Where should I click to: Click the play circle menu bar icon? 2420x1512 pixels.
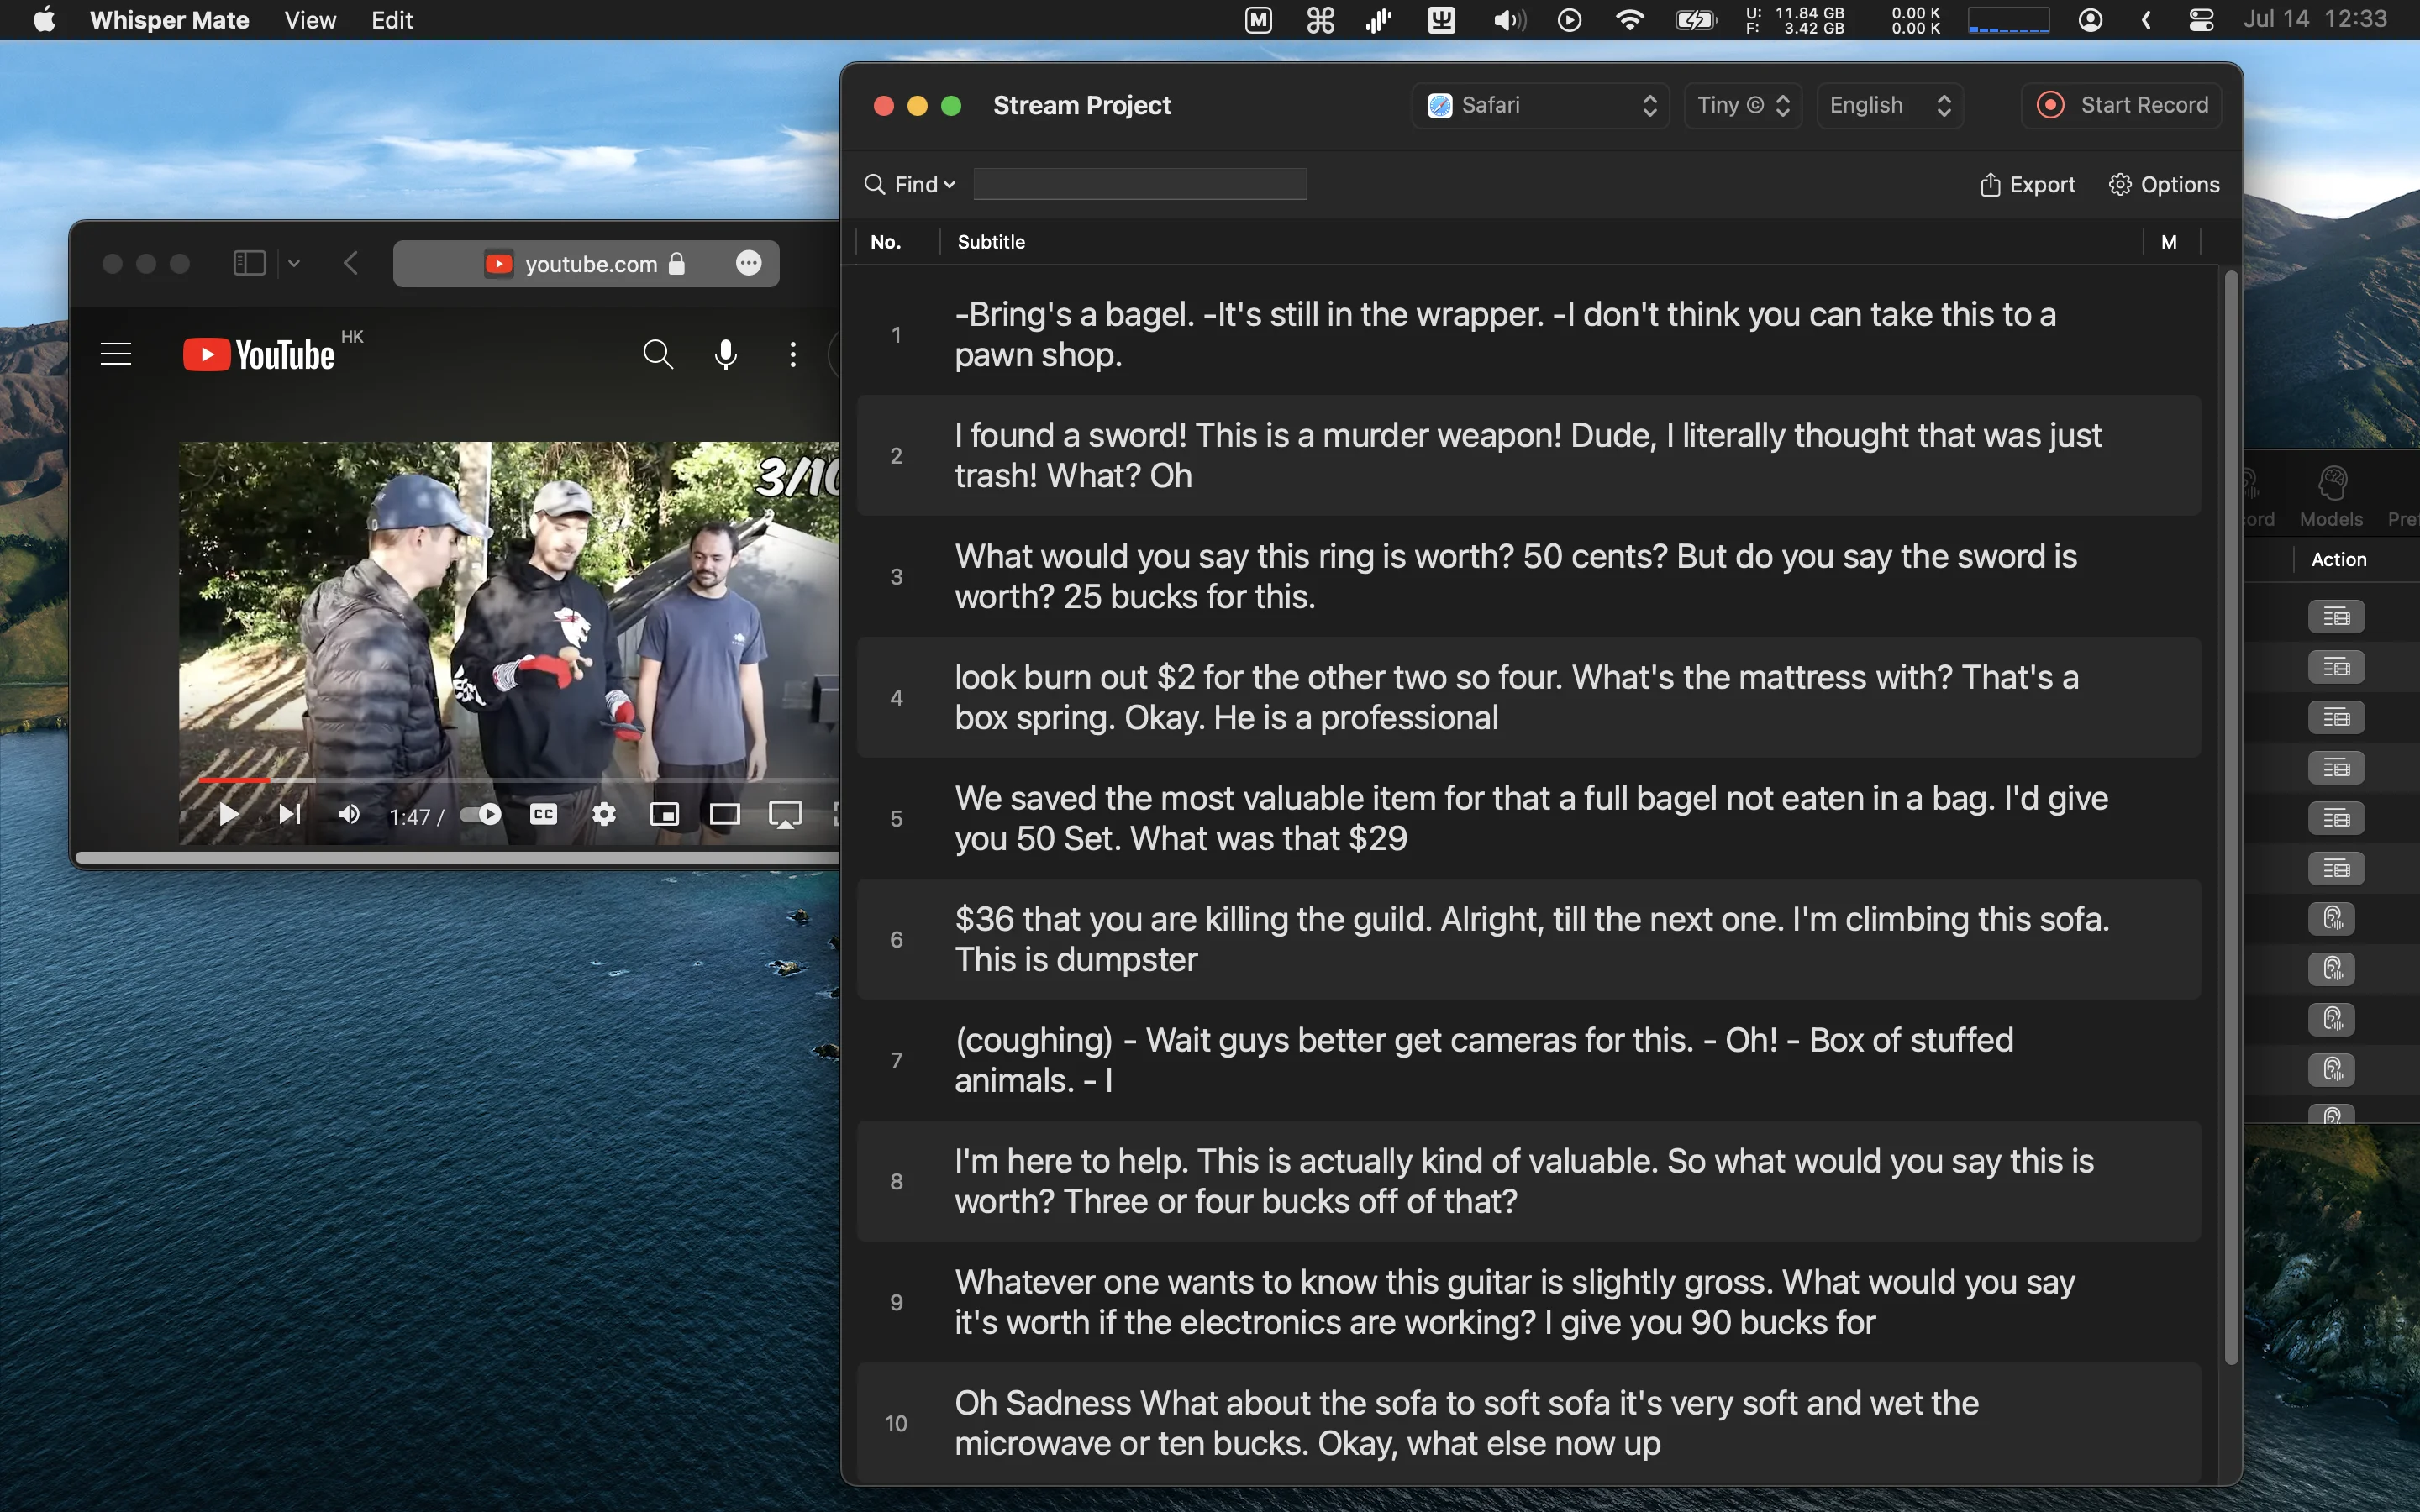[x=1569, y=20]
